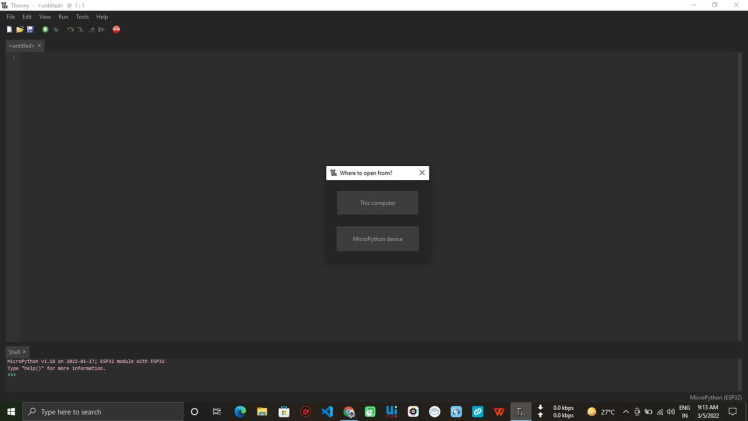Click the Step into icon

tap(81, 30)
